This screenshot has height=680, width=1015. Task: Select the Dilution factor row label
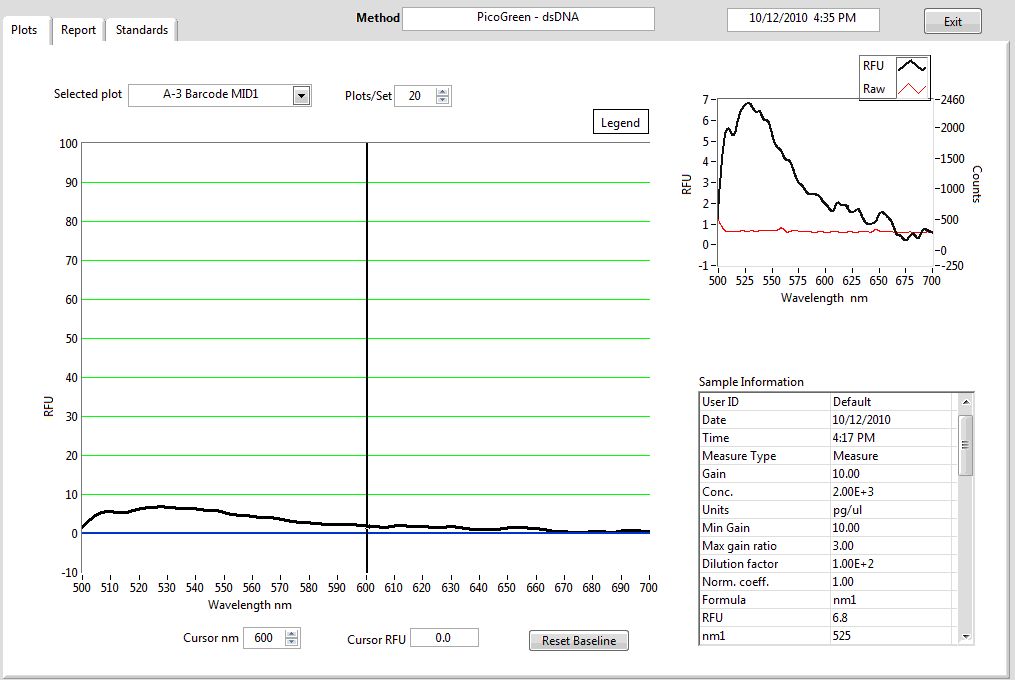point(740,564)
